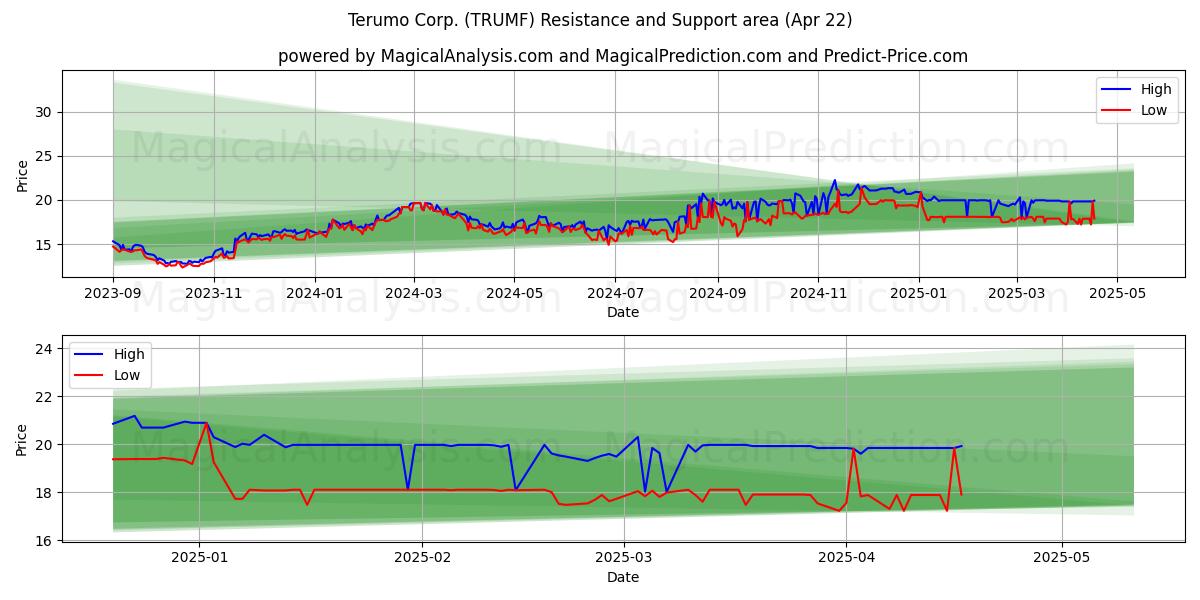This screenshot has height=600, width=1200.
Task: Click the '2024-11' date label on the top chart axis
Action: coord(818,294)
